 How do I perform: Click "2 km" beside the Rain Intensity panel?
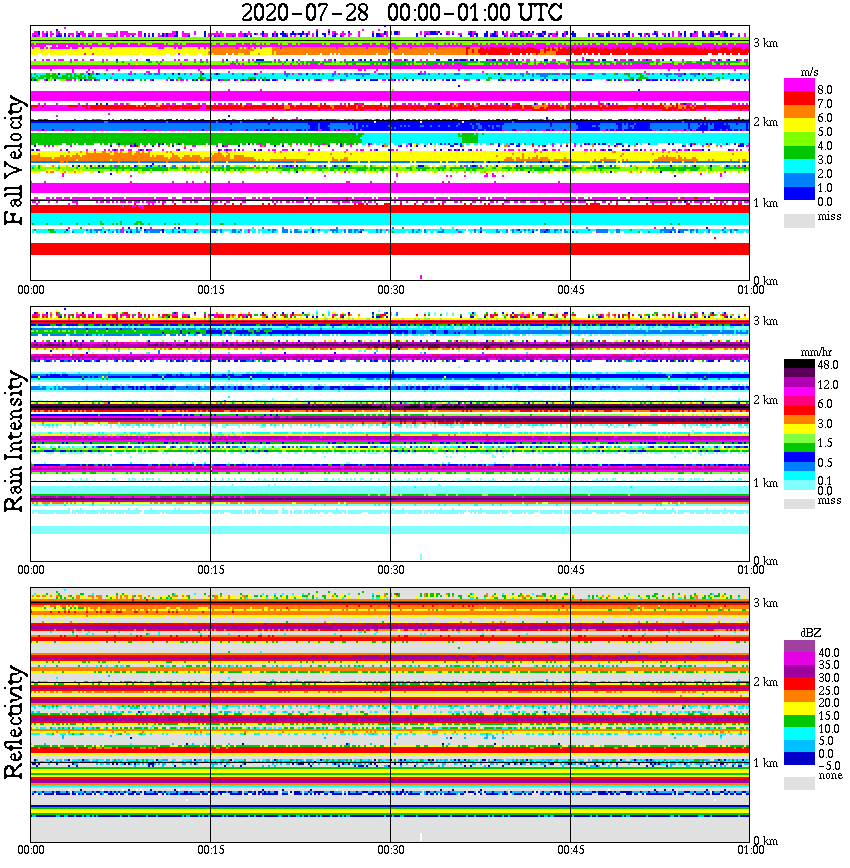click(766, 400)
